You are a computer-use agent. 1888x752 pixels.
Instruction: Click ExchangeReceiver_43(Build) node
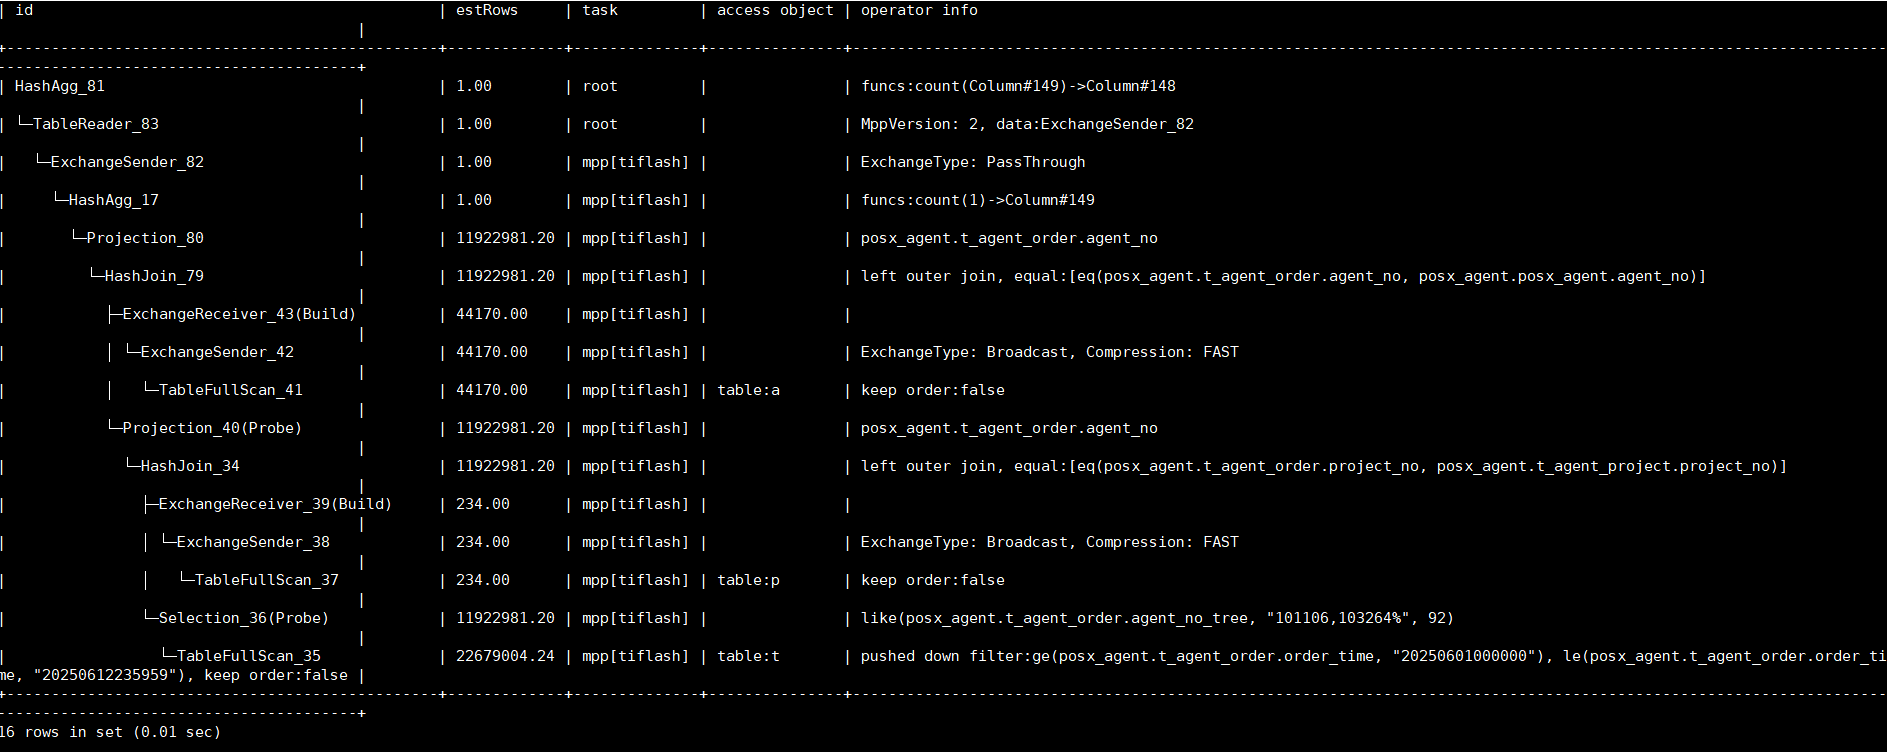pos(239,314)
